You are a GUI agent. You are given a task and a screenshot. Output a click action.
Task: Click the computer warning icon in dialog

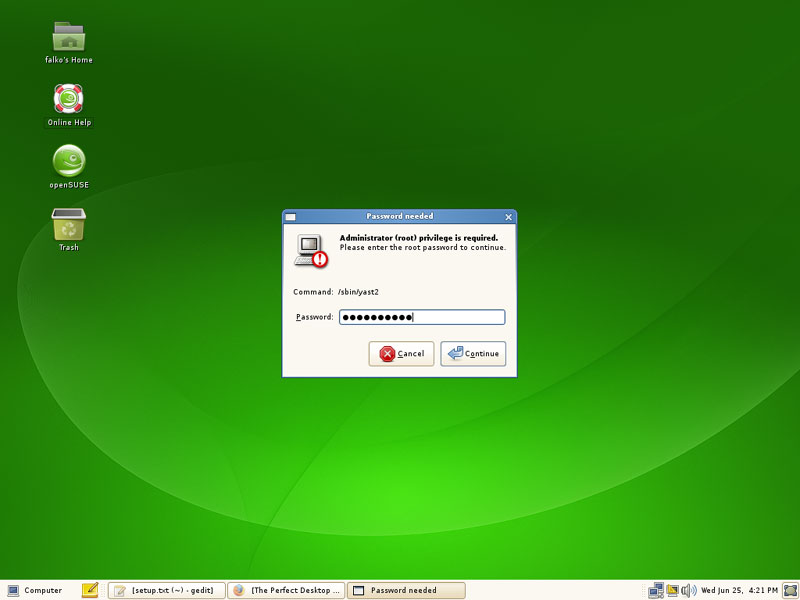point(311,251)
